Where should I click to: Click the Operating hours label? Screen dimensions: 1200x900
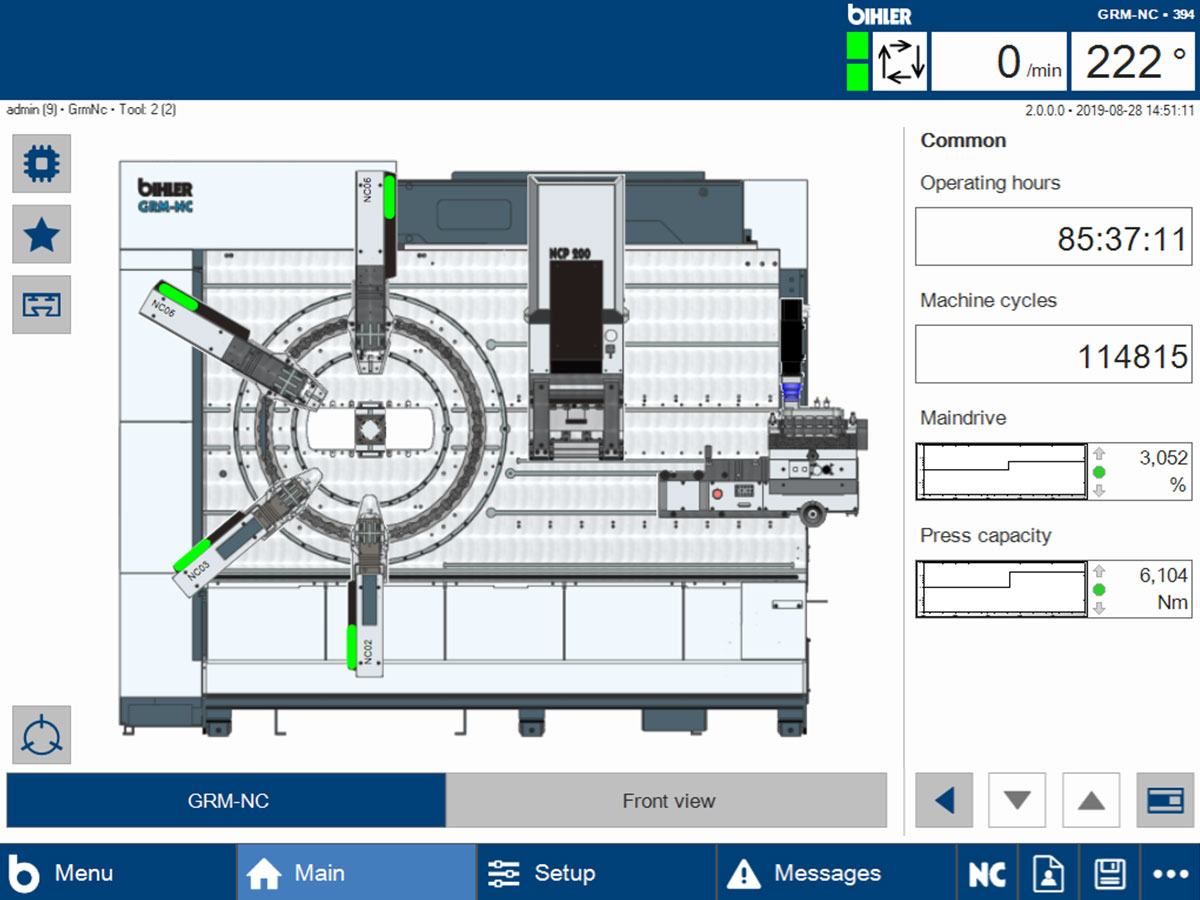(x=990, y=183)
